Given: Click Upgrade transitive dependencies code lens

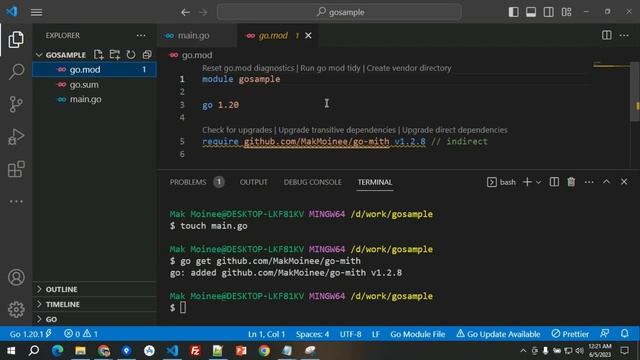Looking at the screenshot, I should tap(337, 130).
